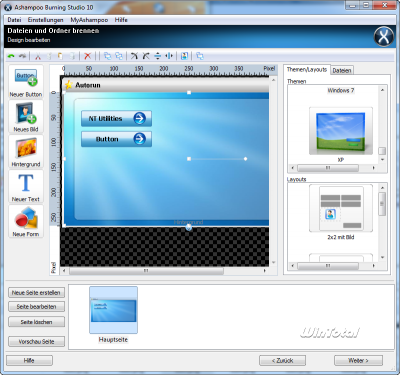400x375 pixels.
Task: Click the vertical centering arrows toolbar icon
Action: (158, 56)
